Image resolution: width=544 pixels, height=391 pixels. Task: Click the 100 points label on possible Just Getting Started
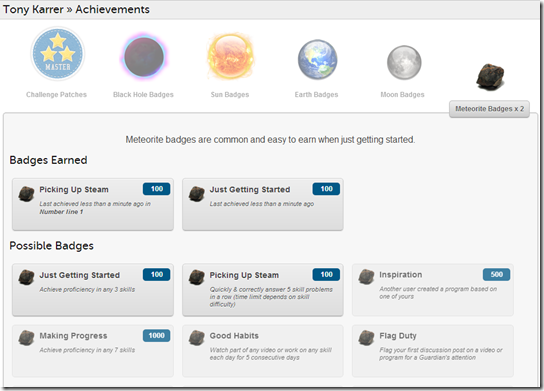[156, 274]
